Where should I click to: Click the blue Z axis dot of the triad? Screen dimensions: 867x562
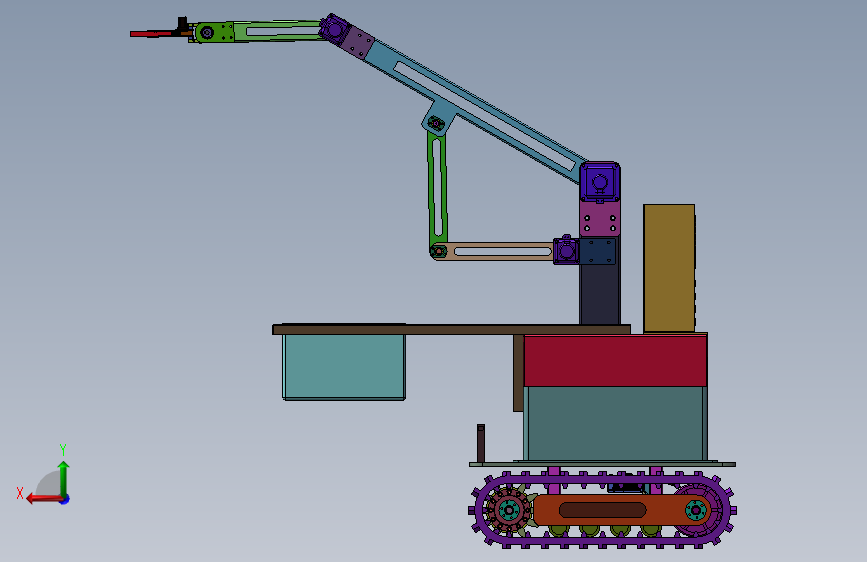[65, 499]
